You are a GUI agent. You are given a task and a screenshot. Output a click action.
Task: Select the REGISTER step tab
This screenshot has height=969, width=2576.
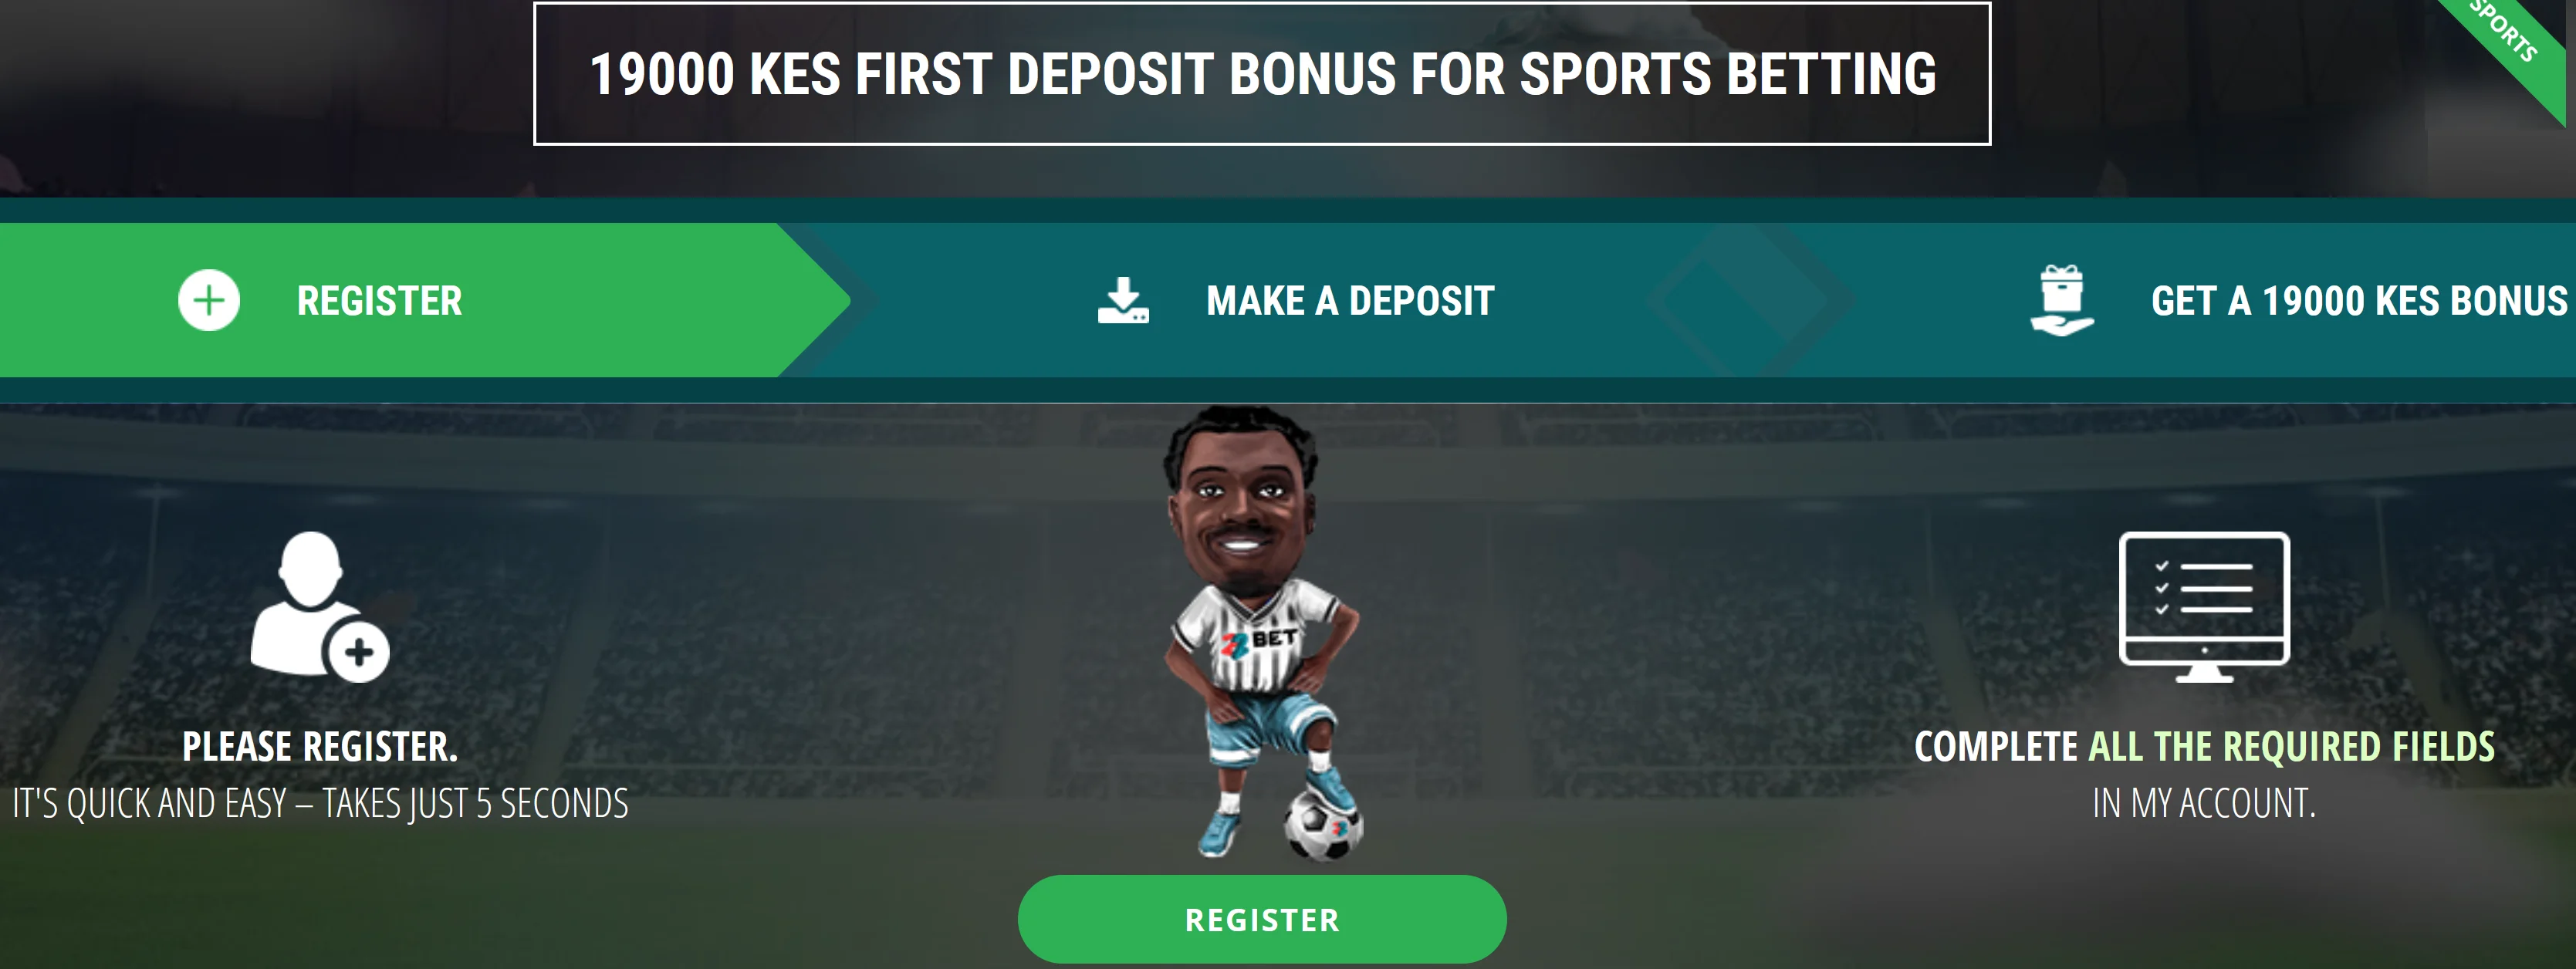tap(425, 300)
